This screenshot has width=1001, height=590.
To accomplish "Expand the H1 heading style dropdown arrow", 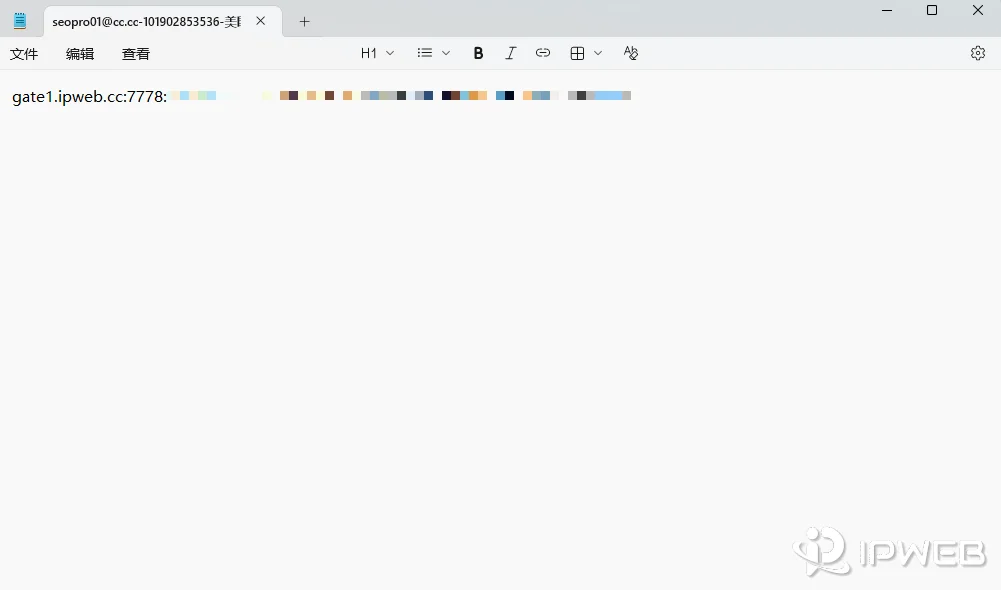I will [x=390, y=53].
